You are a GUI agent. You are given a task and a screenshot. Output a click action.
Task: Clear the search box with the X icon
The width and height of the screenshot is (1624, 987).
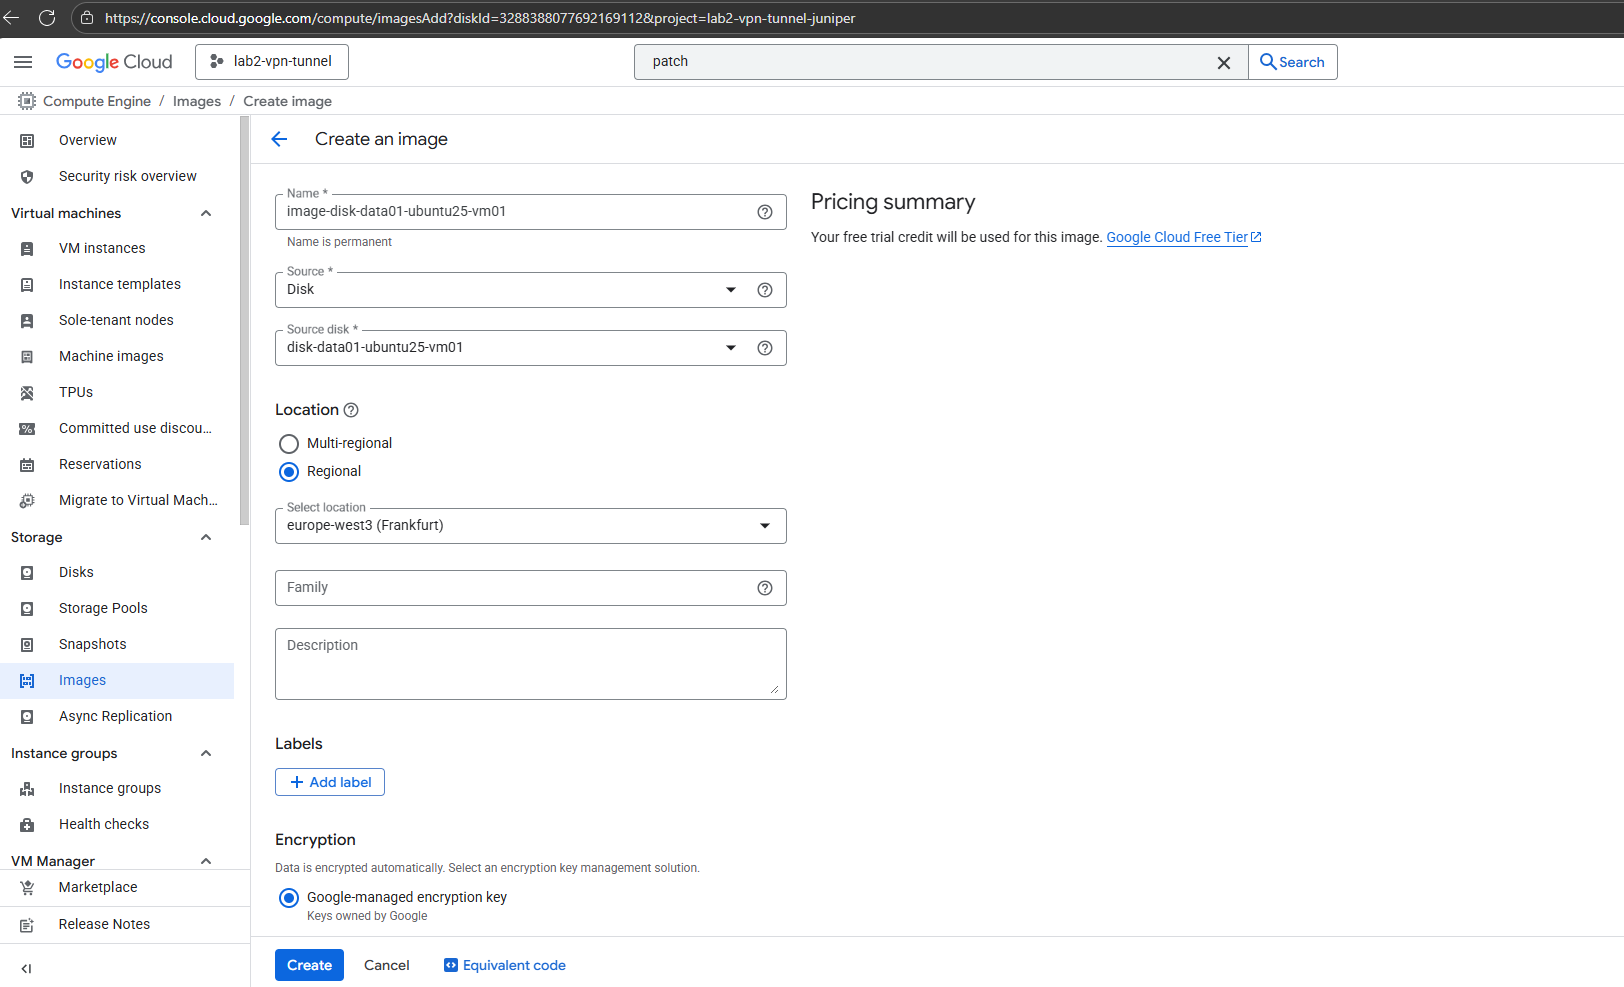(x=1223, y=62)
